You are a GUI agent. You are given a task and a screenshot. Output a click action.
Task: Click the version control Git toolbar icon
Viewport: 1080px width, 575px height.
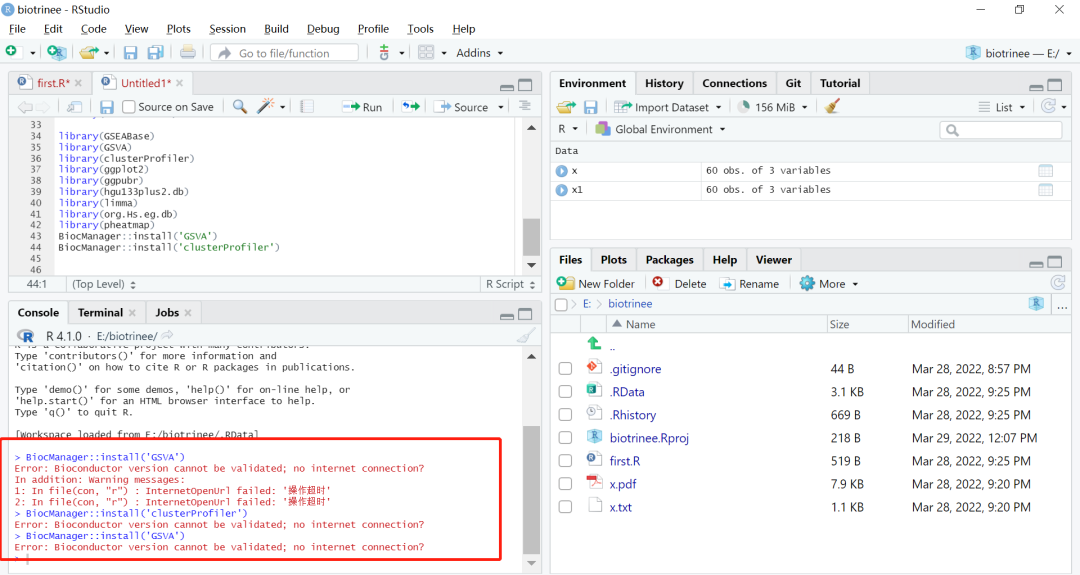pyautogui.click(x=384, y=52)
